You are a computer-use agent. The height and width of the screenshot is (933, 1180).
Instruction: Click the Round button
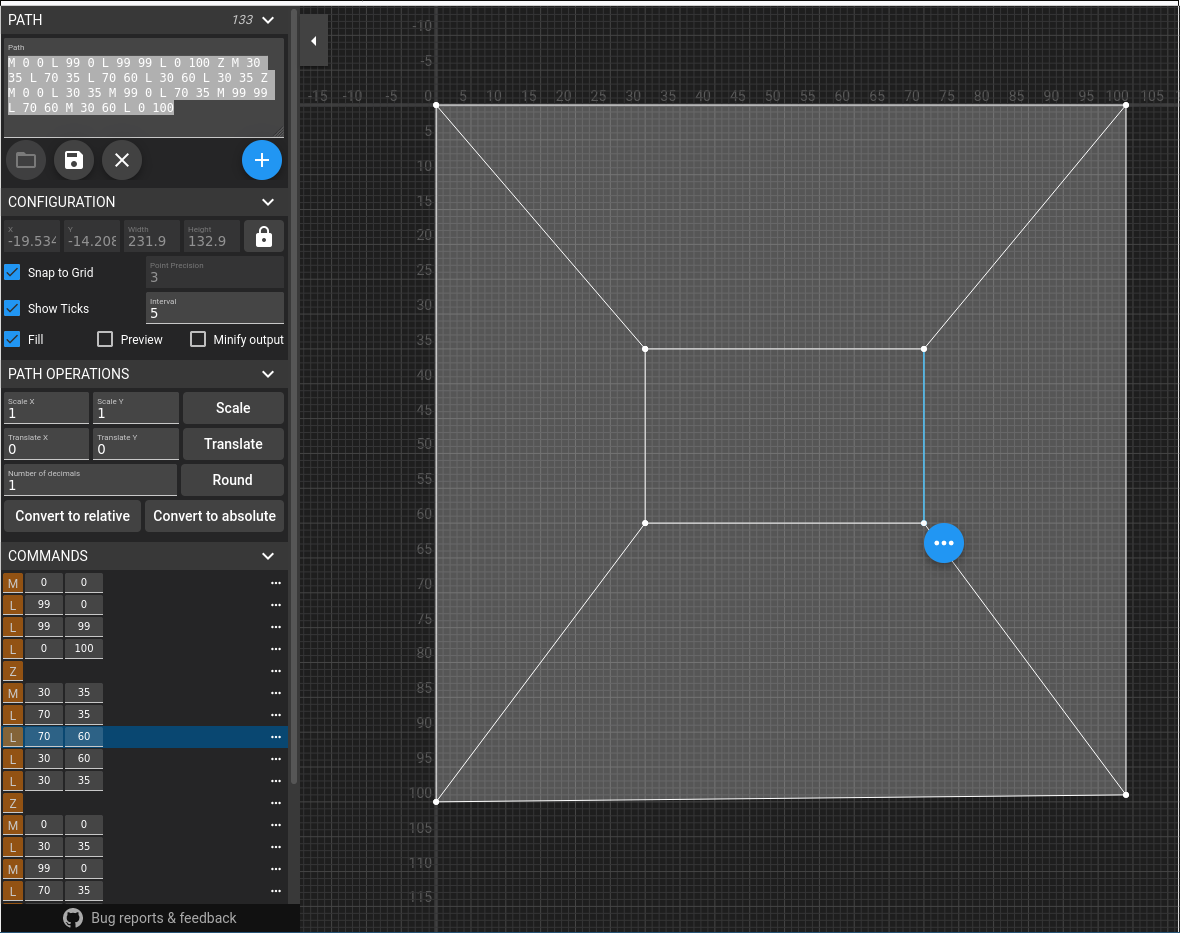232,480
